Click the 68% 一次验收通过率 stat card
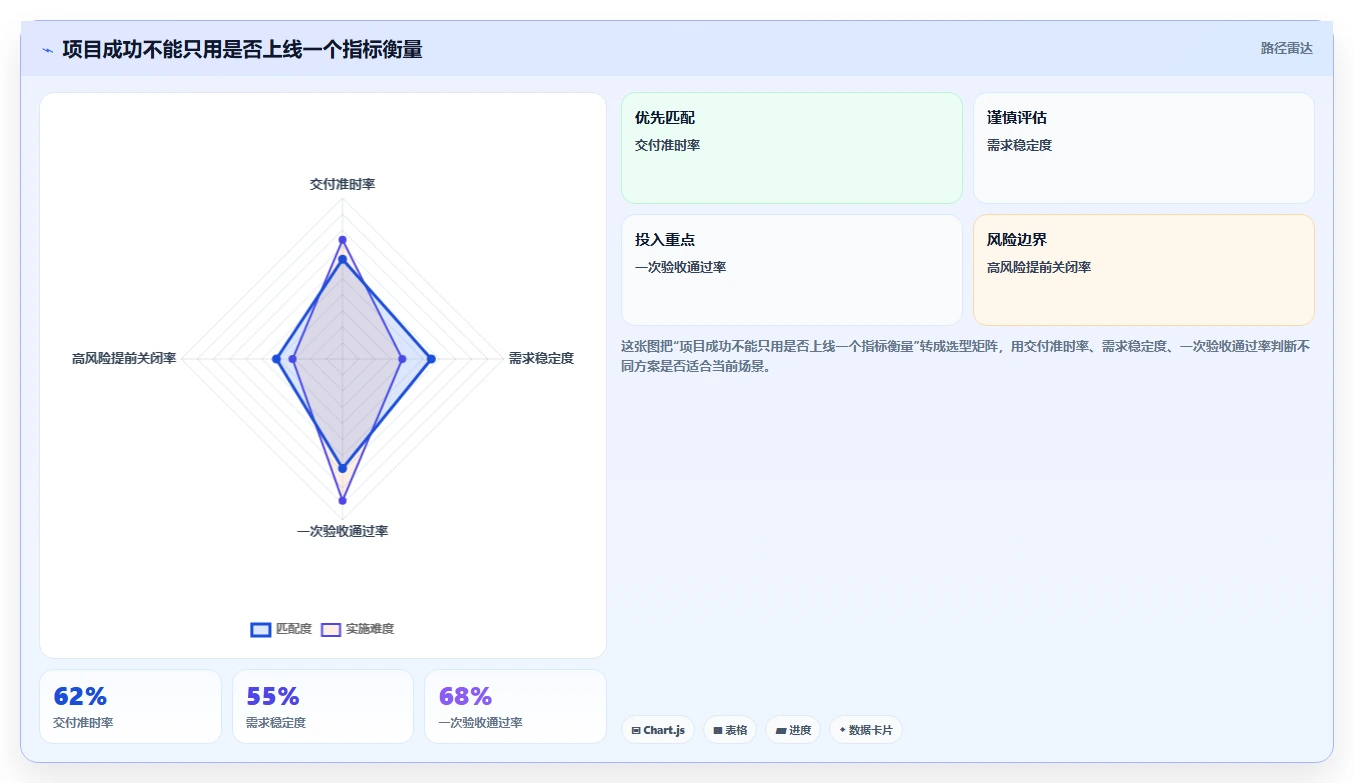 pyautogui.click(x=515, y=707)
